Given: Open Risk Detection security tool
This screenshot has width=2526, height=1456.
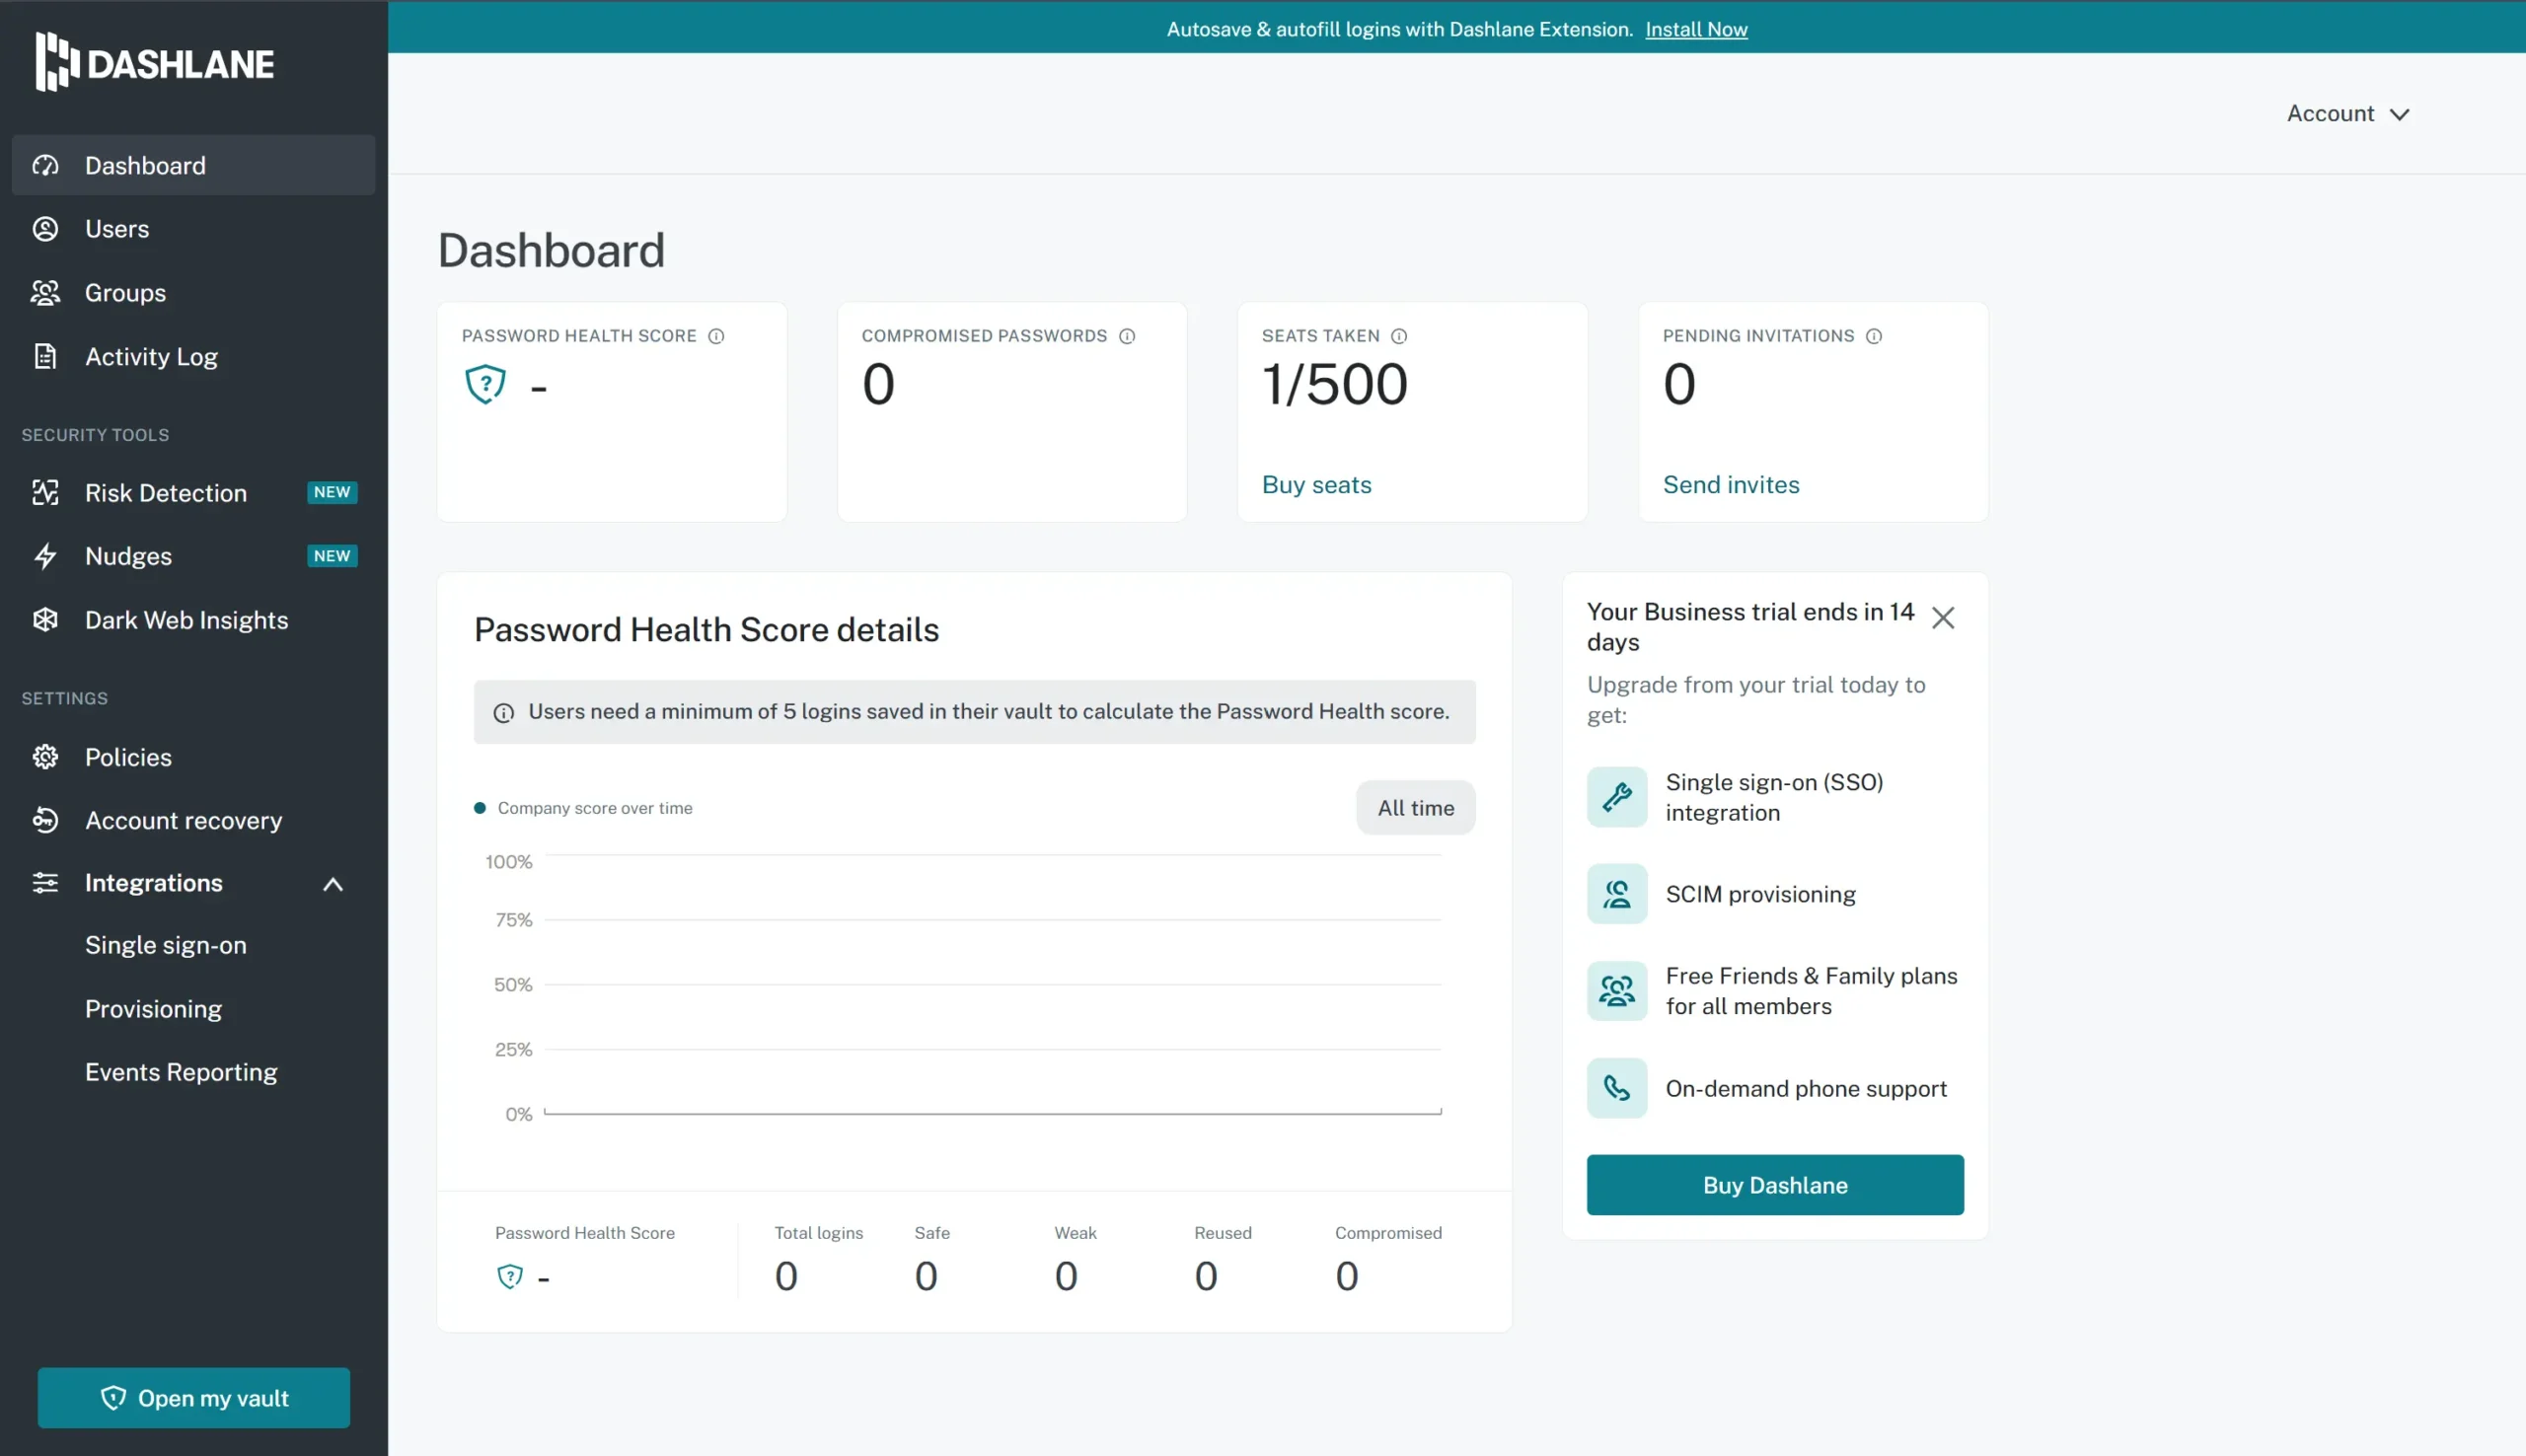Looking at the screenshot, I should click(x=46, y=492).
